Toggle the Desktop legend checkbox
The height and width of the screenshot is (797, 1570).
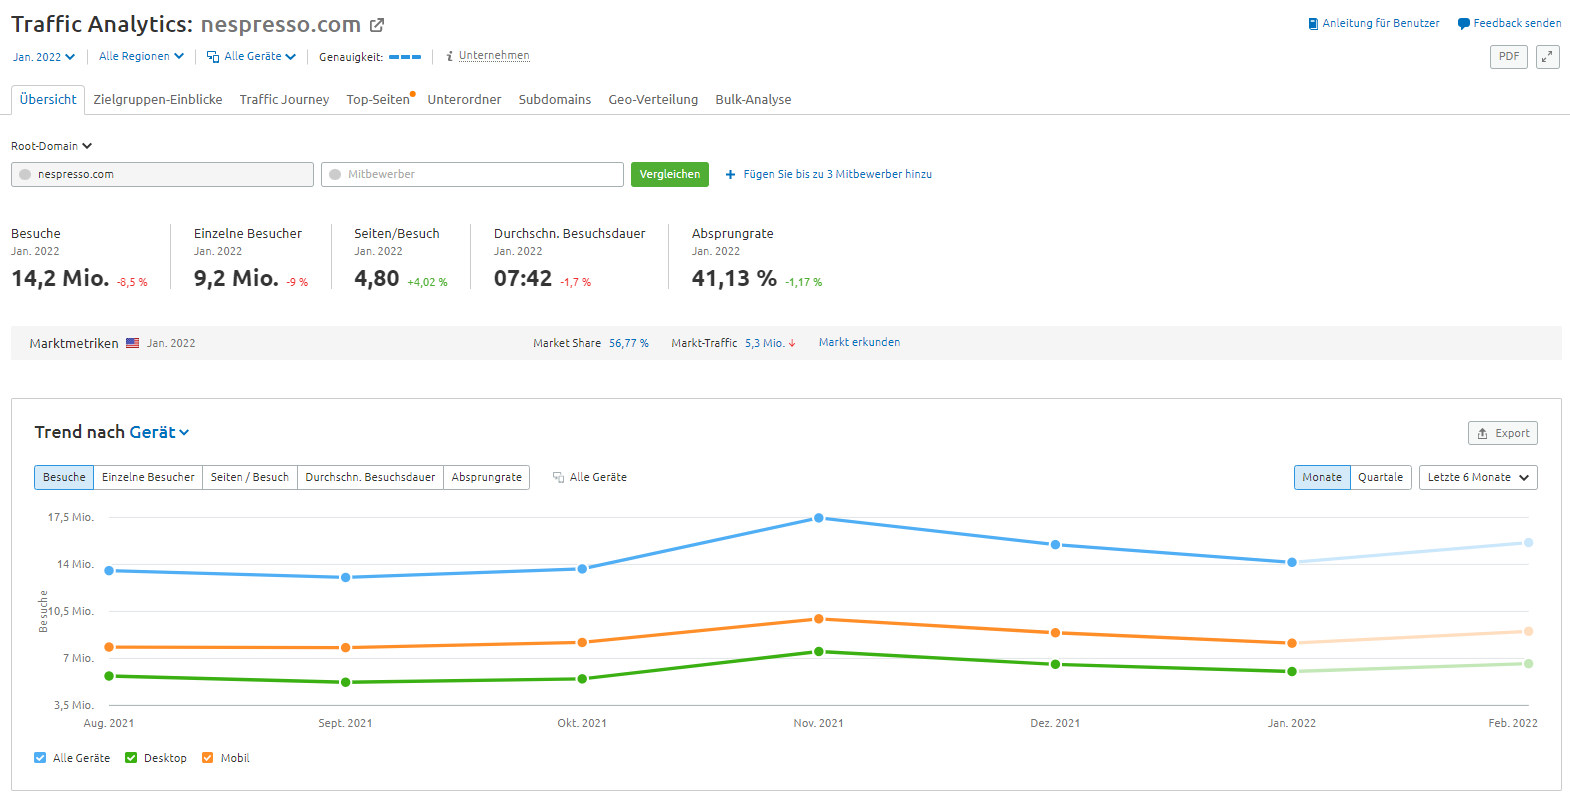131,758
